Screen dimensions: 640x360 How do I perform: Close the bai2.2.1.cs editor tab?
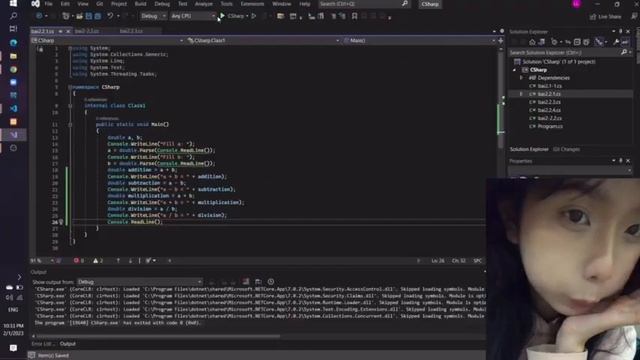coord(68,31)
